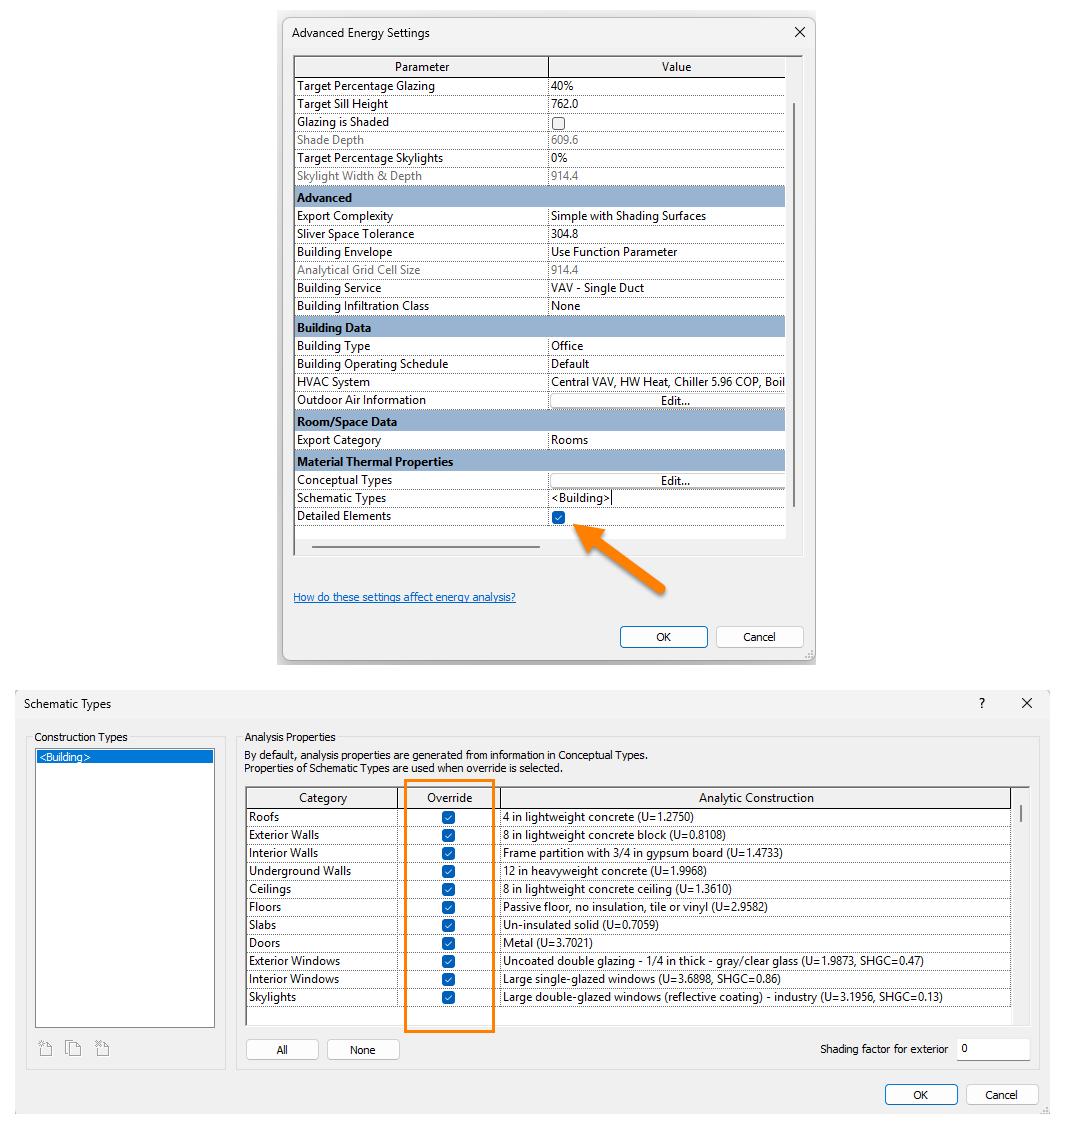
Task: Select <Building> in Construction Types list
Action: click(x=124, y=757)
